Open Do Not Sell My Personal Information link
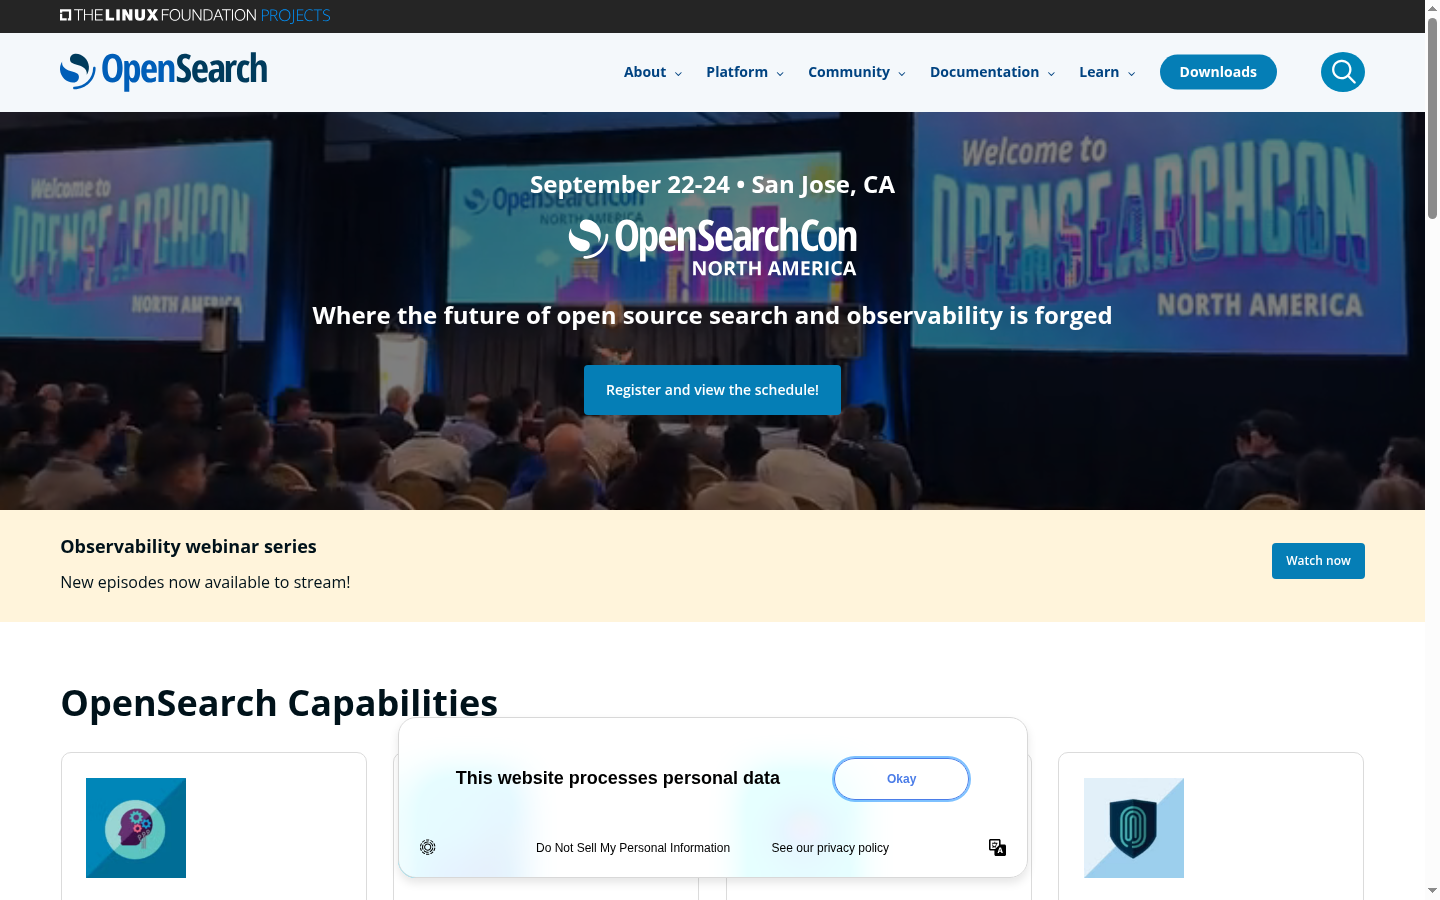The height and width of the screenshot is (900, 1440). click(633, 848)
